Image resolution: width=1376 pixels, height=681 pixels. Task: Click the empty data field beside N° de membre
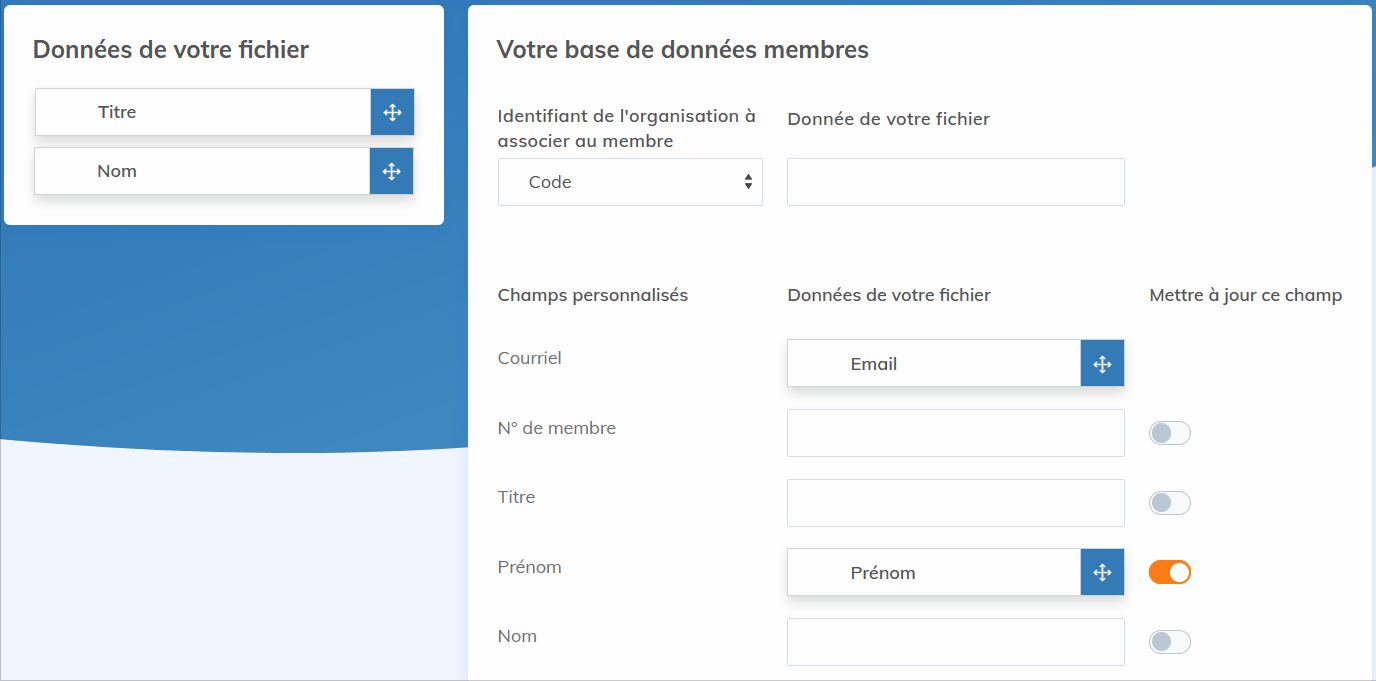[x=955, y=433]
